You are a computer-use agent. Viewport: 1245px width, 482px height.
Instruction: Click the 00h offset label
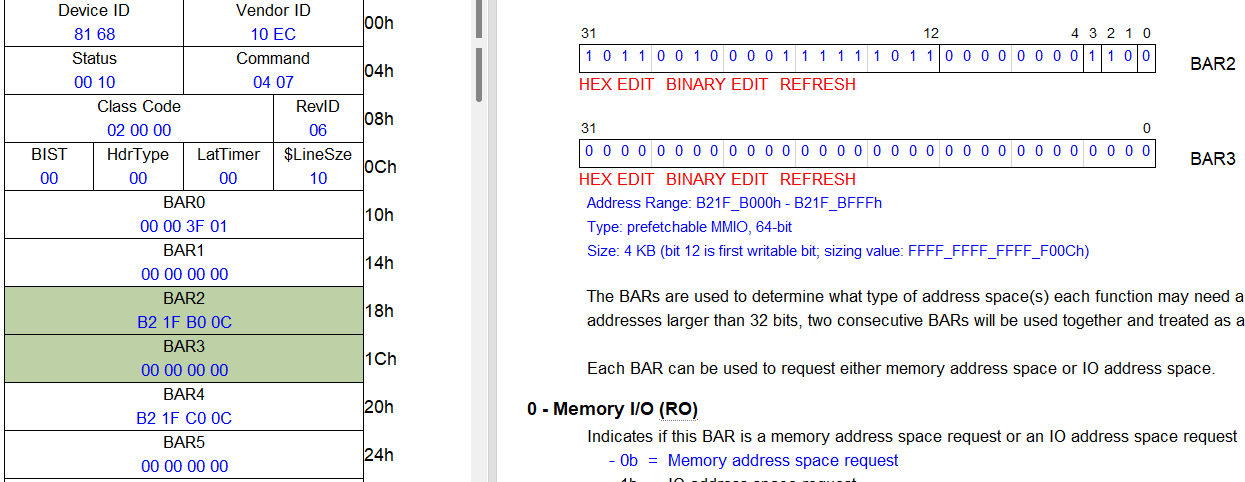[x=380, y=22]
